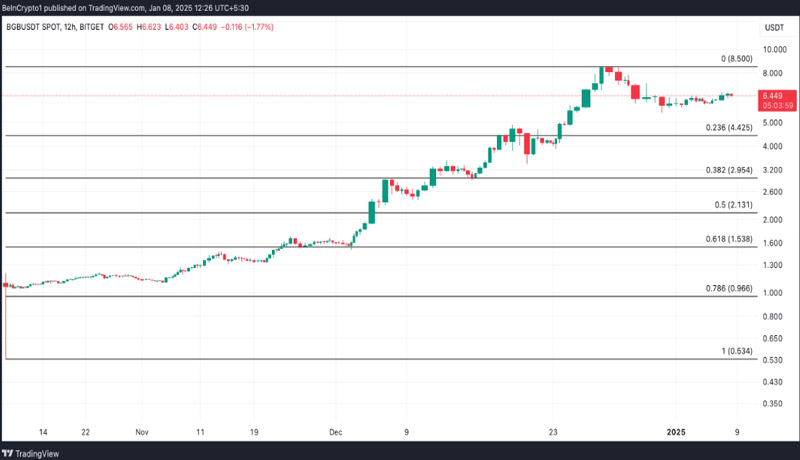This screenshot has width=800, height=460.
Task: Click the 0.650 price axis label
Action: (772, 338)
